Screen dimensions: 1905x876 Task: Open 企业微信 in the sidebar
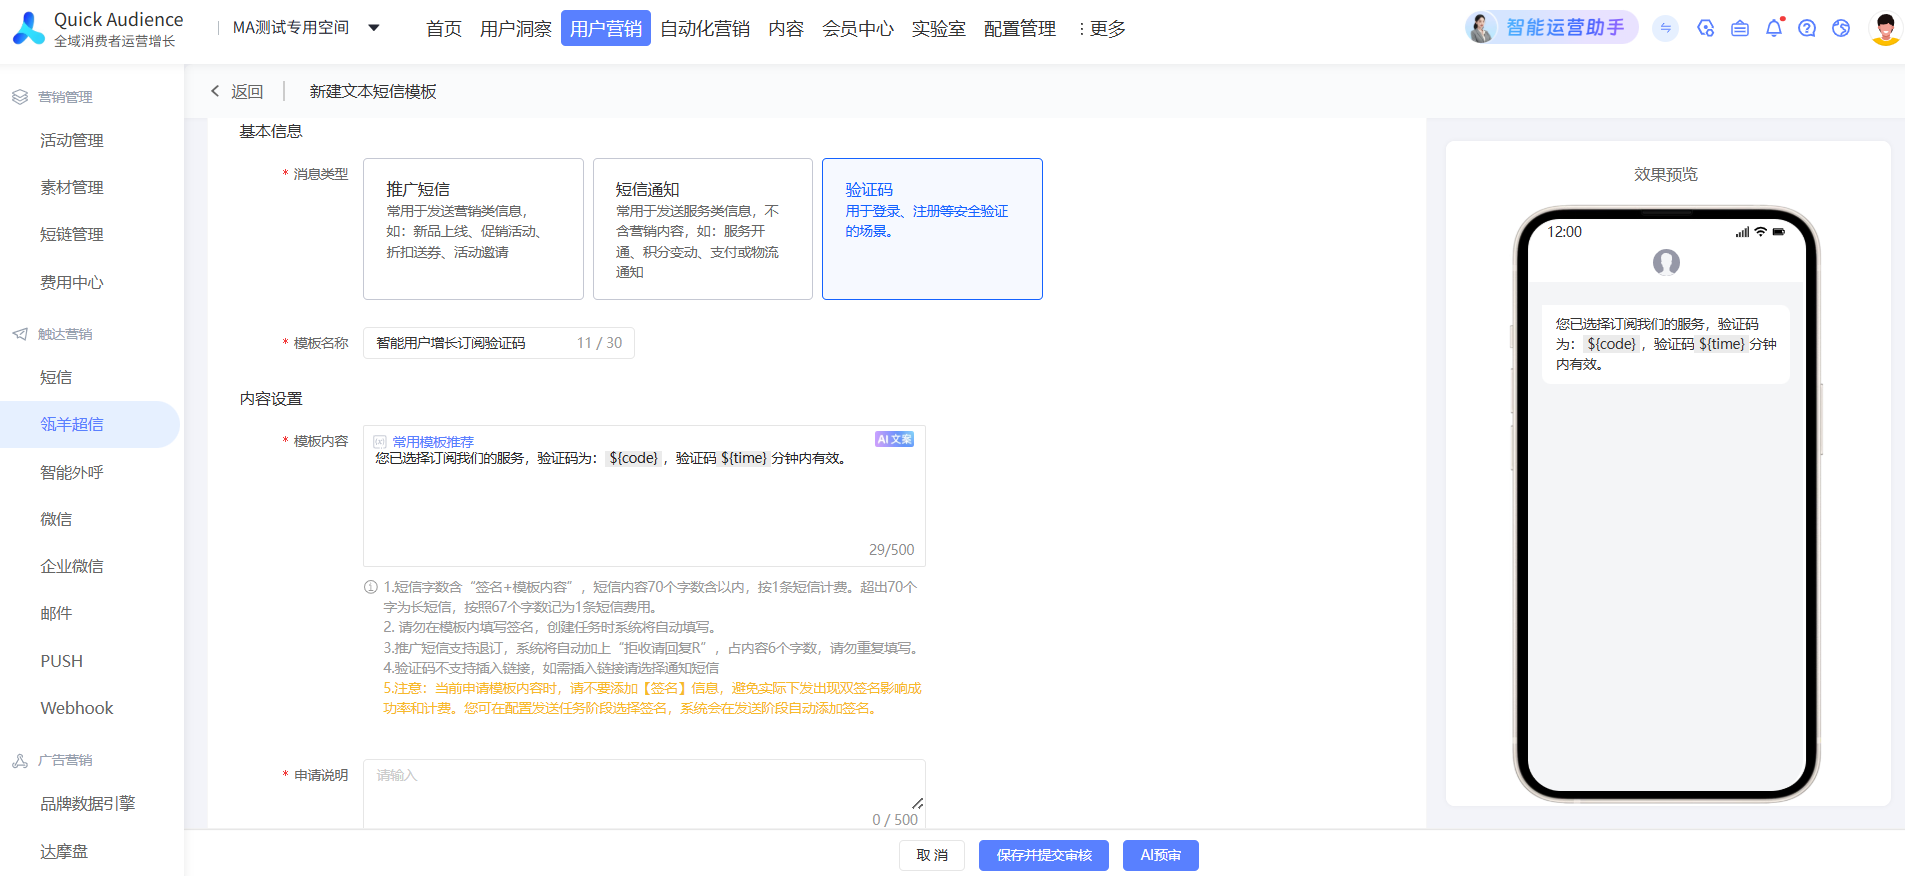tap(72, 566)
